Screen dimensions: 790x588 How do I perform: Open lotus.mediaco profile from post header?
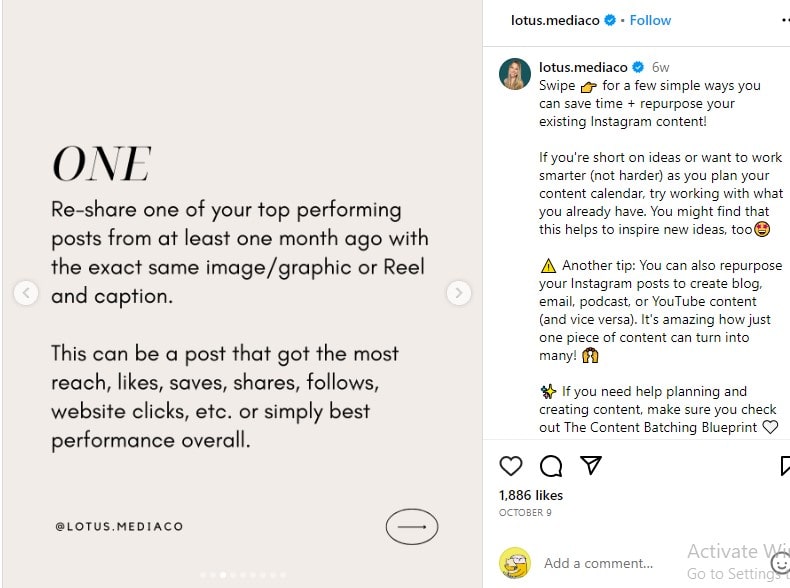[555, 20]
